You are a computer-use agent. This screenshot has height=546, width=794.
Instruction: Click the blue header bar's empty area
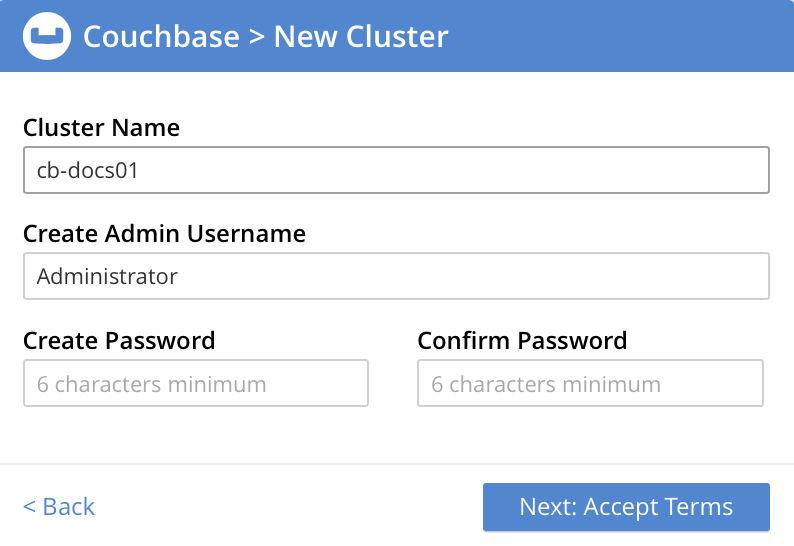coord(620,36)
